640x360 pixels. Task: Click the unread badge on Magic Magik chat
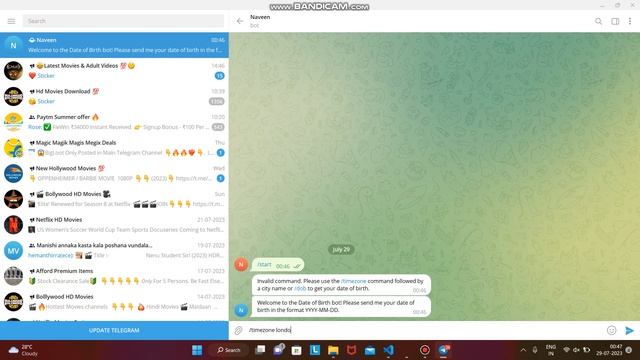220,153
